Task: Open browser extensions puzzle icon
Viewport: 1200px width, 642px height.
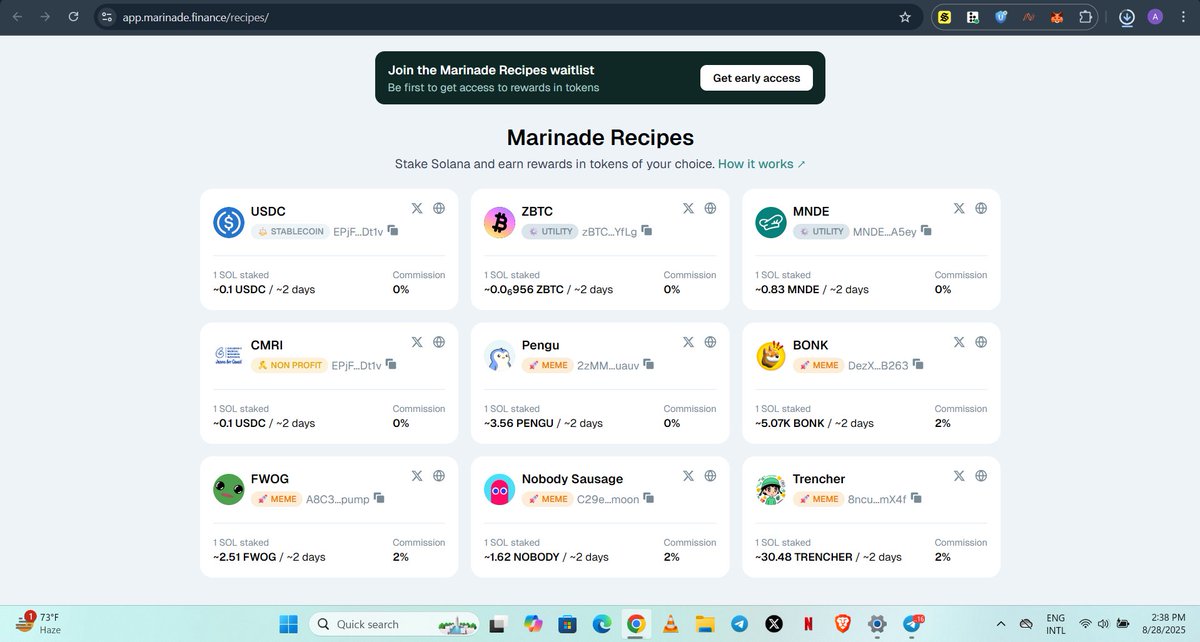Action: pos(1085,17)
